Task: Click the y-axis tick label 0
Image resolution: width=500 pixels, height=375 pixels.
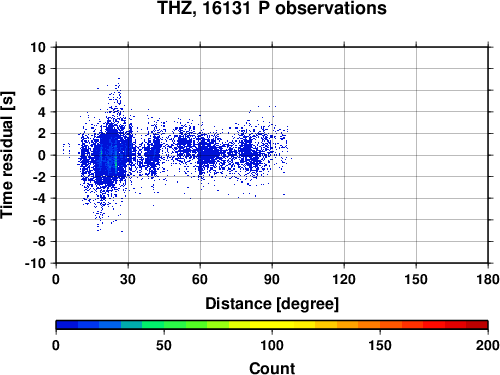Action: [42, 155]
